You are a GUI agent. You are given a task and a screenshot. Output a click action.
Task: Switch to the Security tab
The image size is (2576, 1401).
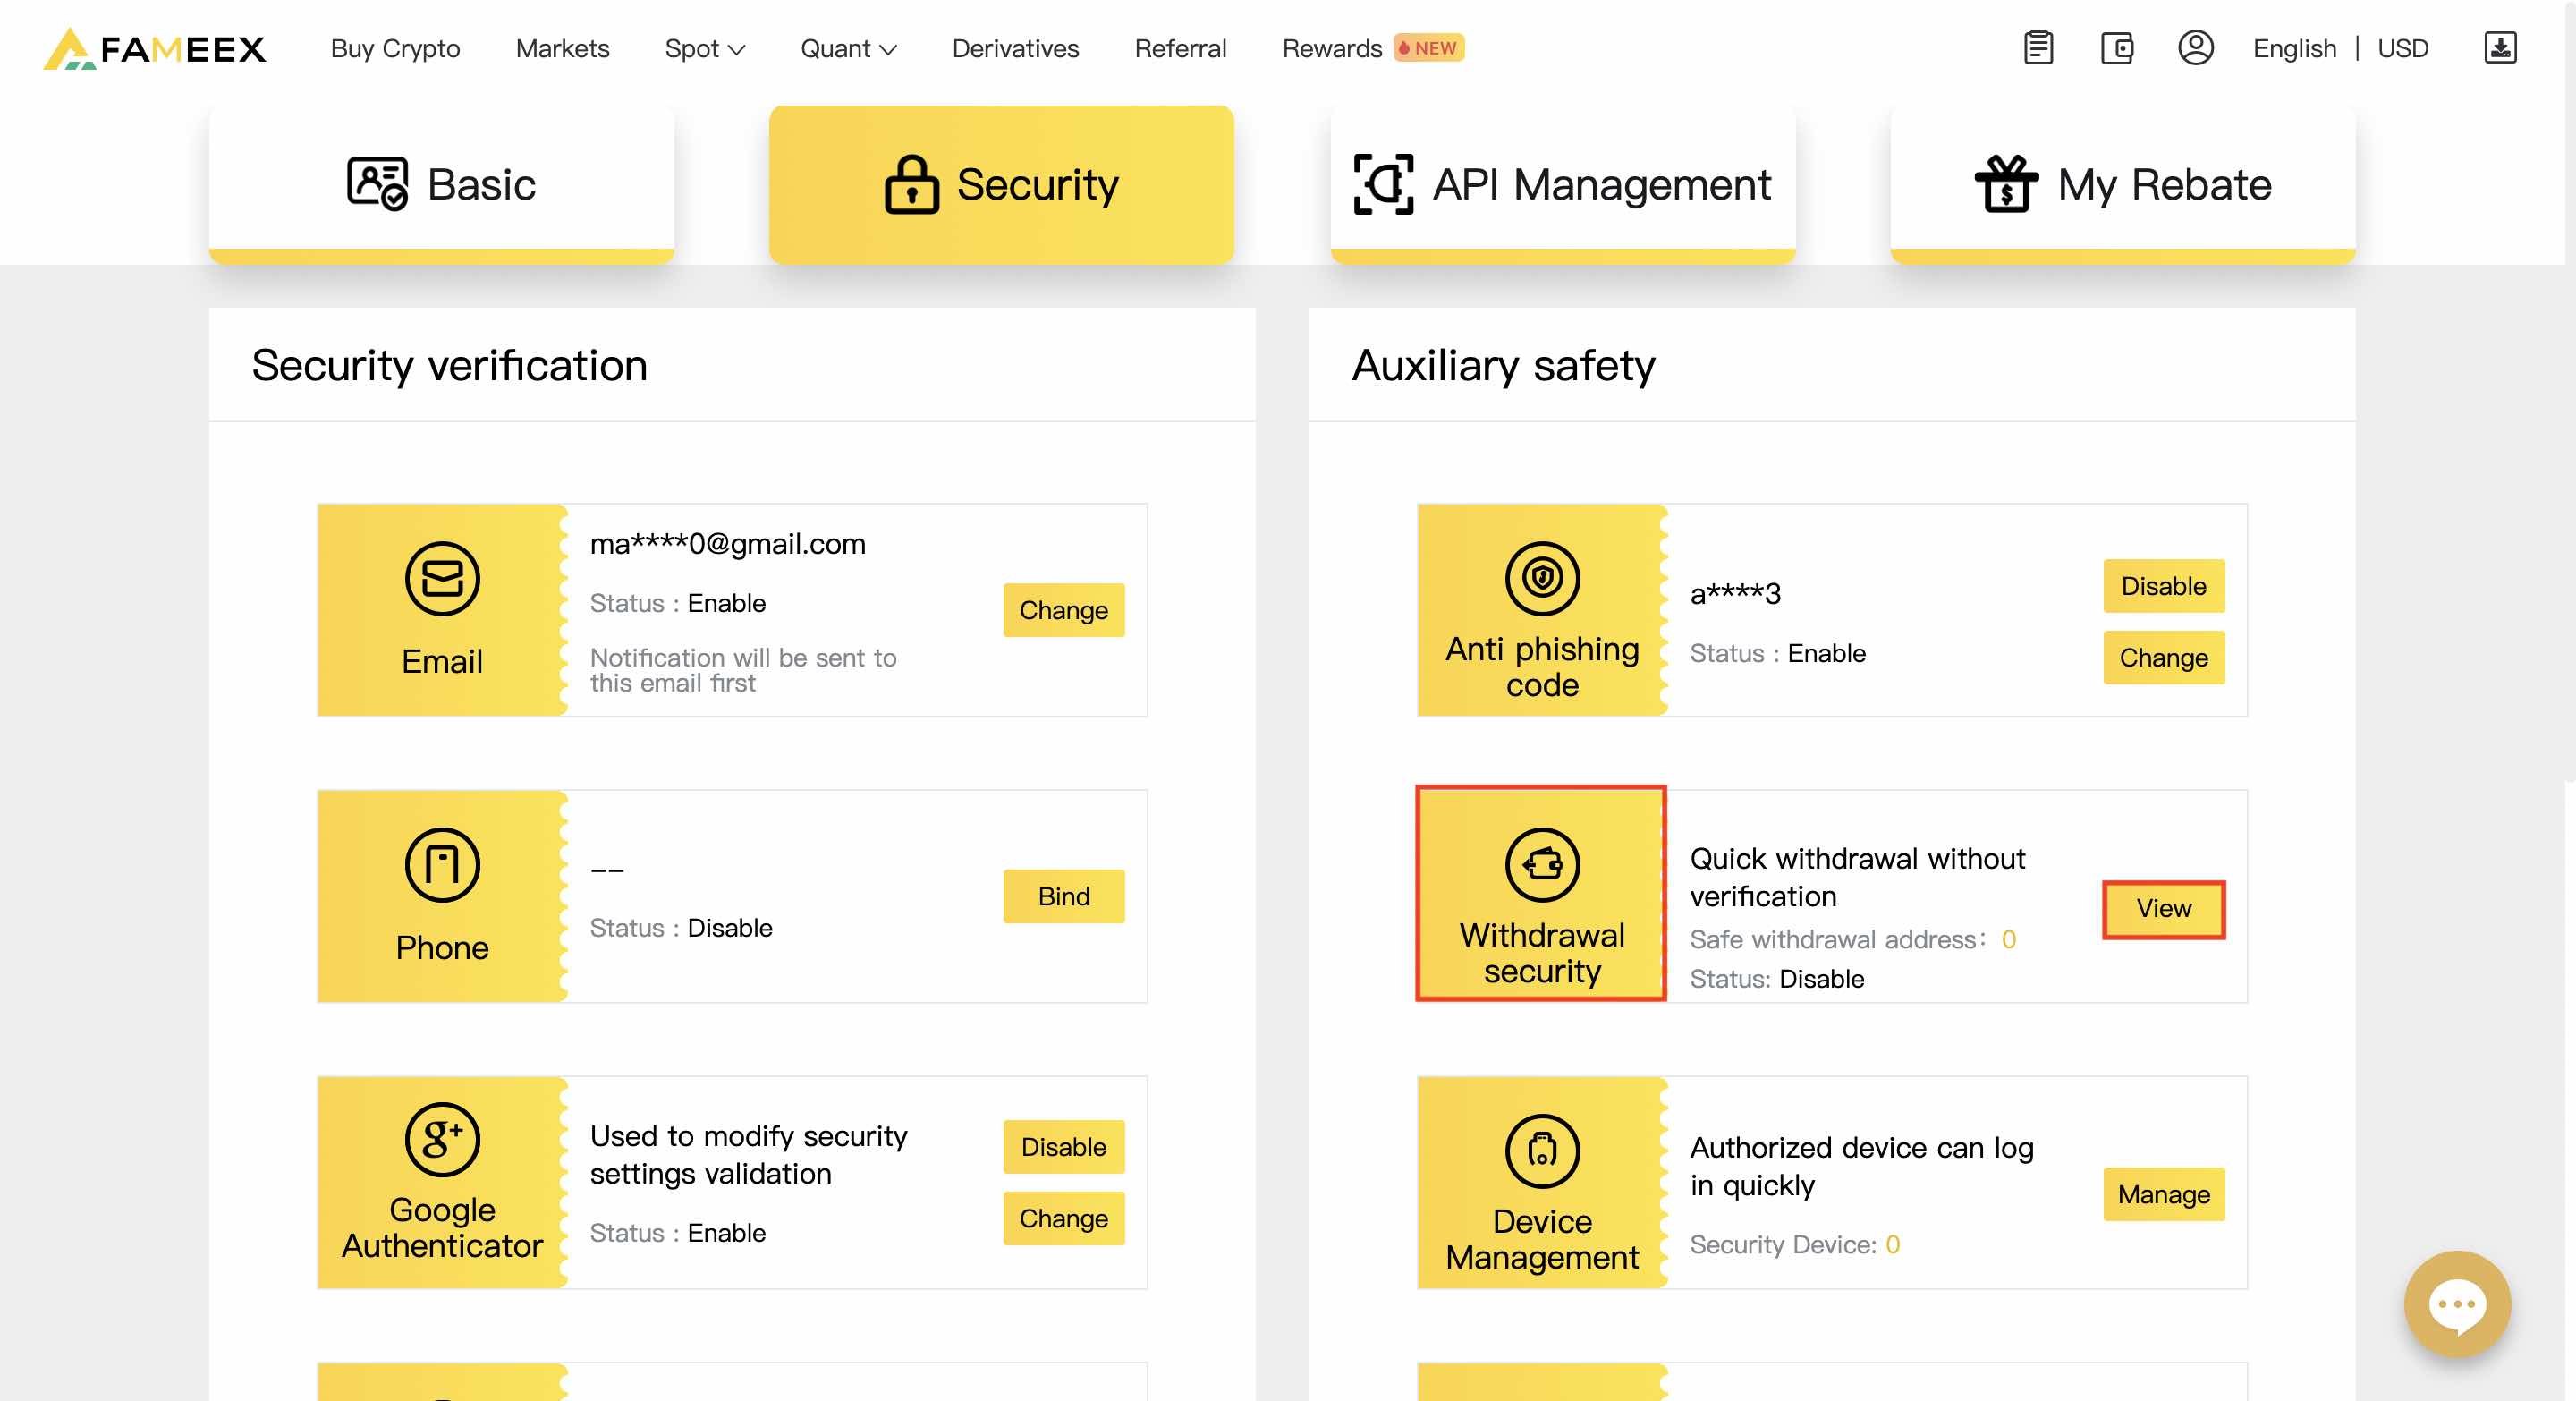coord(1001,184)
